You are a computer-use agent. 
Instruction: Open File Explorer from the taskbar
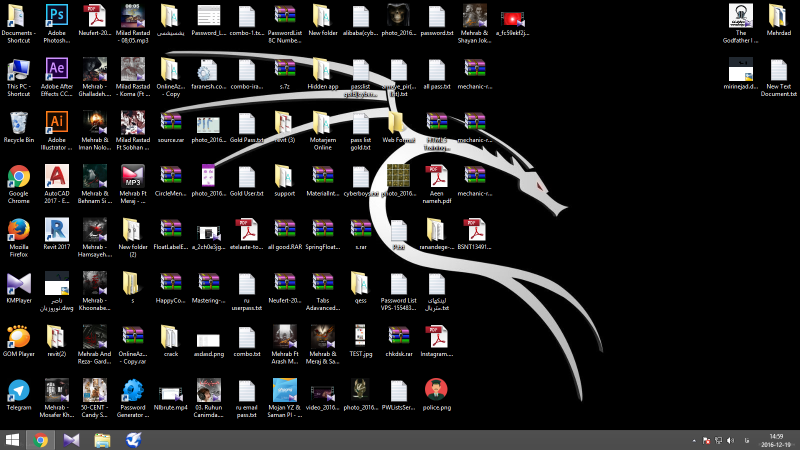101,439
